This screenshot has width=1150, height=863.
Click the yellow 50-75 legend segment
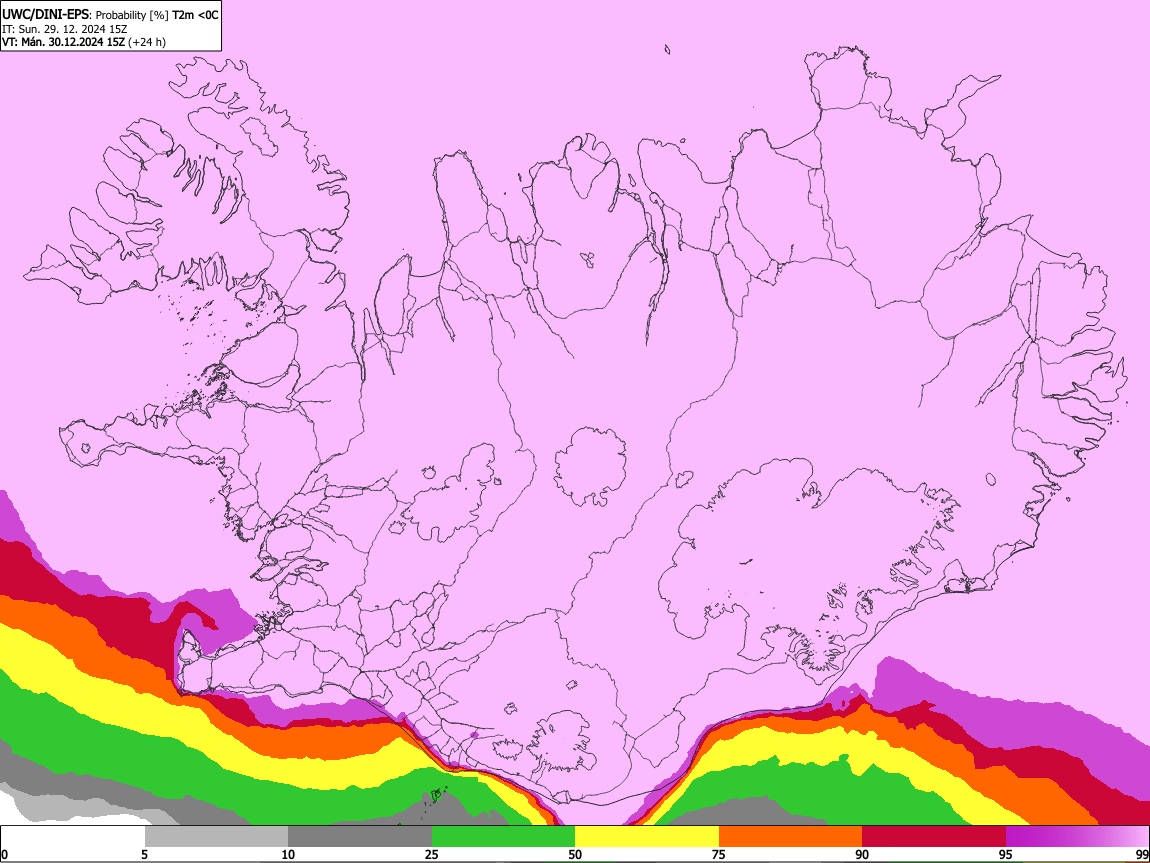click(x=647, y=836)
